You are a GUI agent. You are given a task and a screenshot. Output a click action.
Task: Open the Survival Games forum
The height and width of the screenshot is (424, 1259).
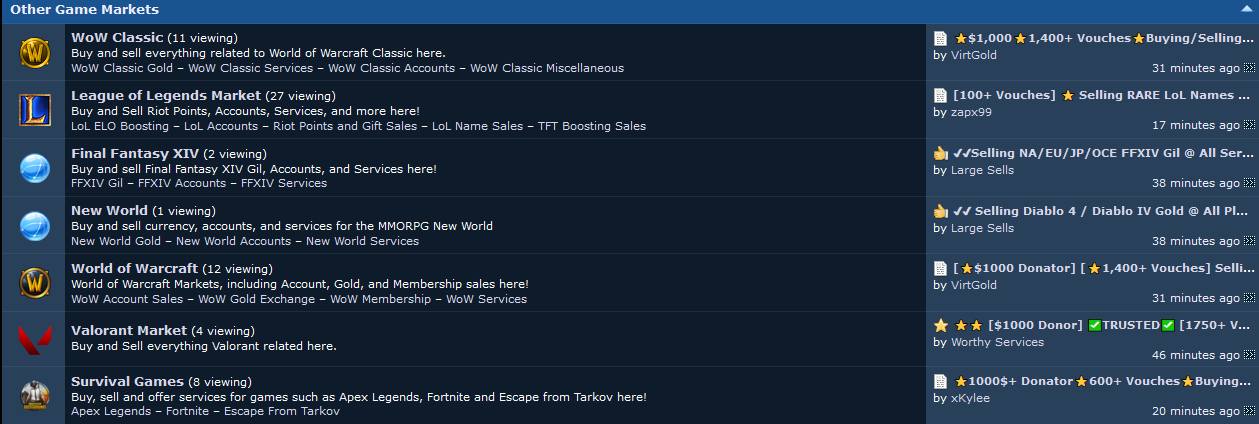pyautogui.click(x=127, y=381)
